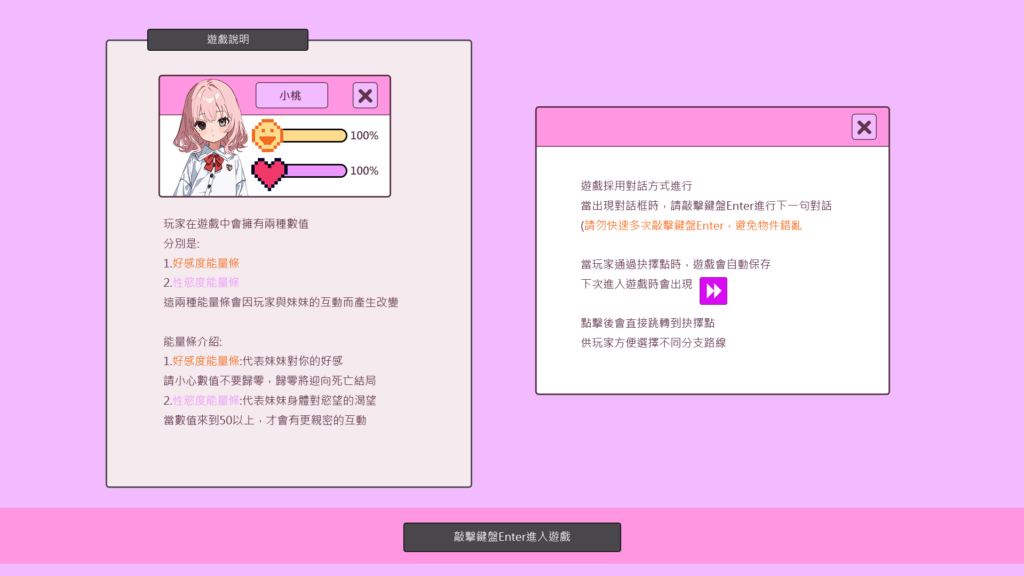Close the right instructions dialog with X
The image size is (1024, 576).
[x=863, y=127]
